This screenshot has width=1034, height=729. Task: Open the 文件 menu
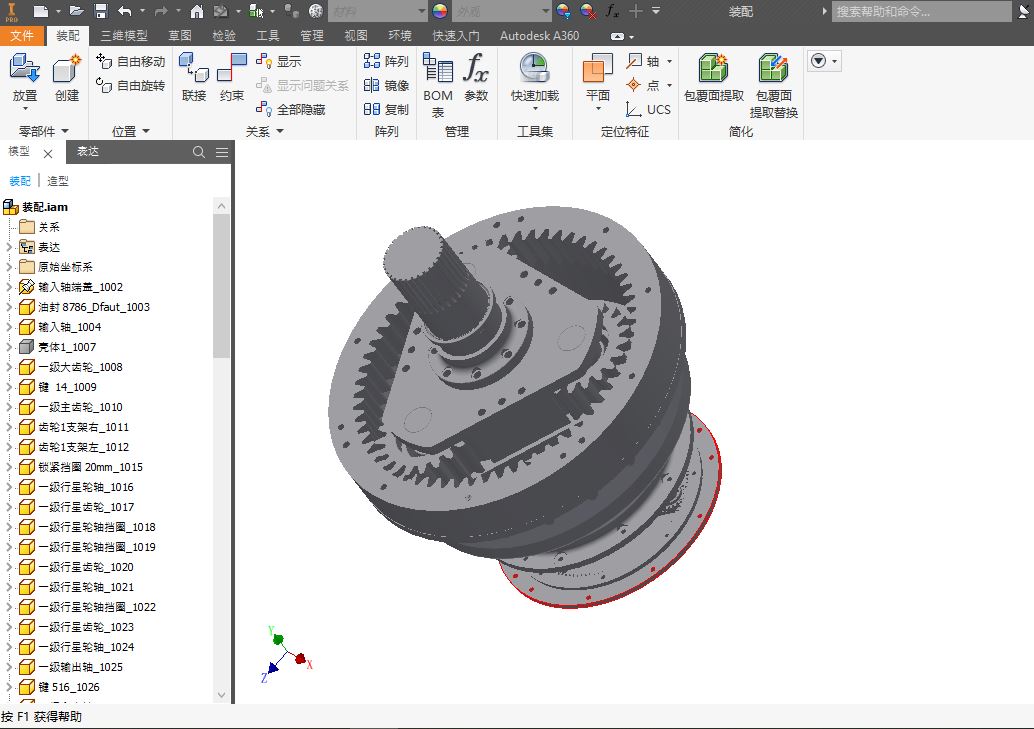[22, 36]
